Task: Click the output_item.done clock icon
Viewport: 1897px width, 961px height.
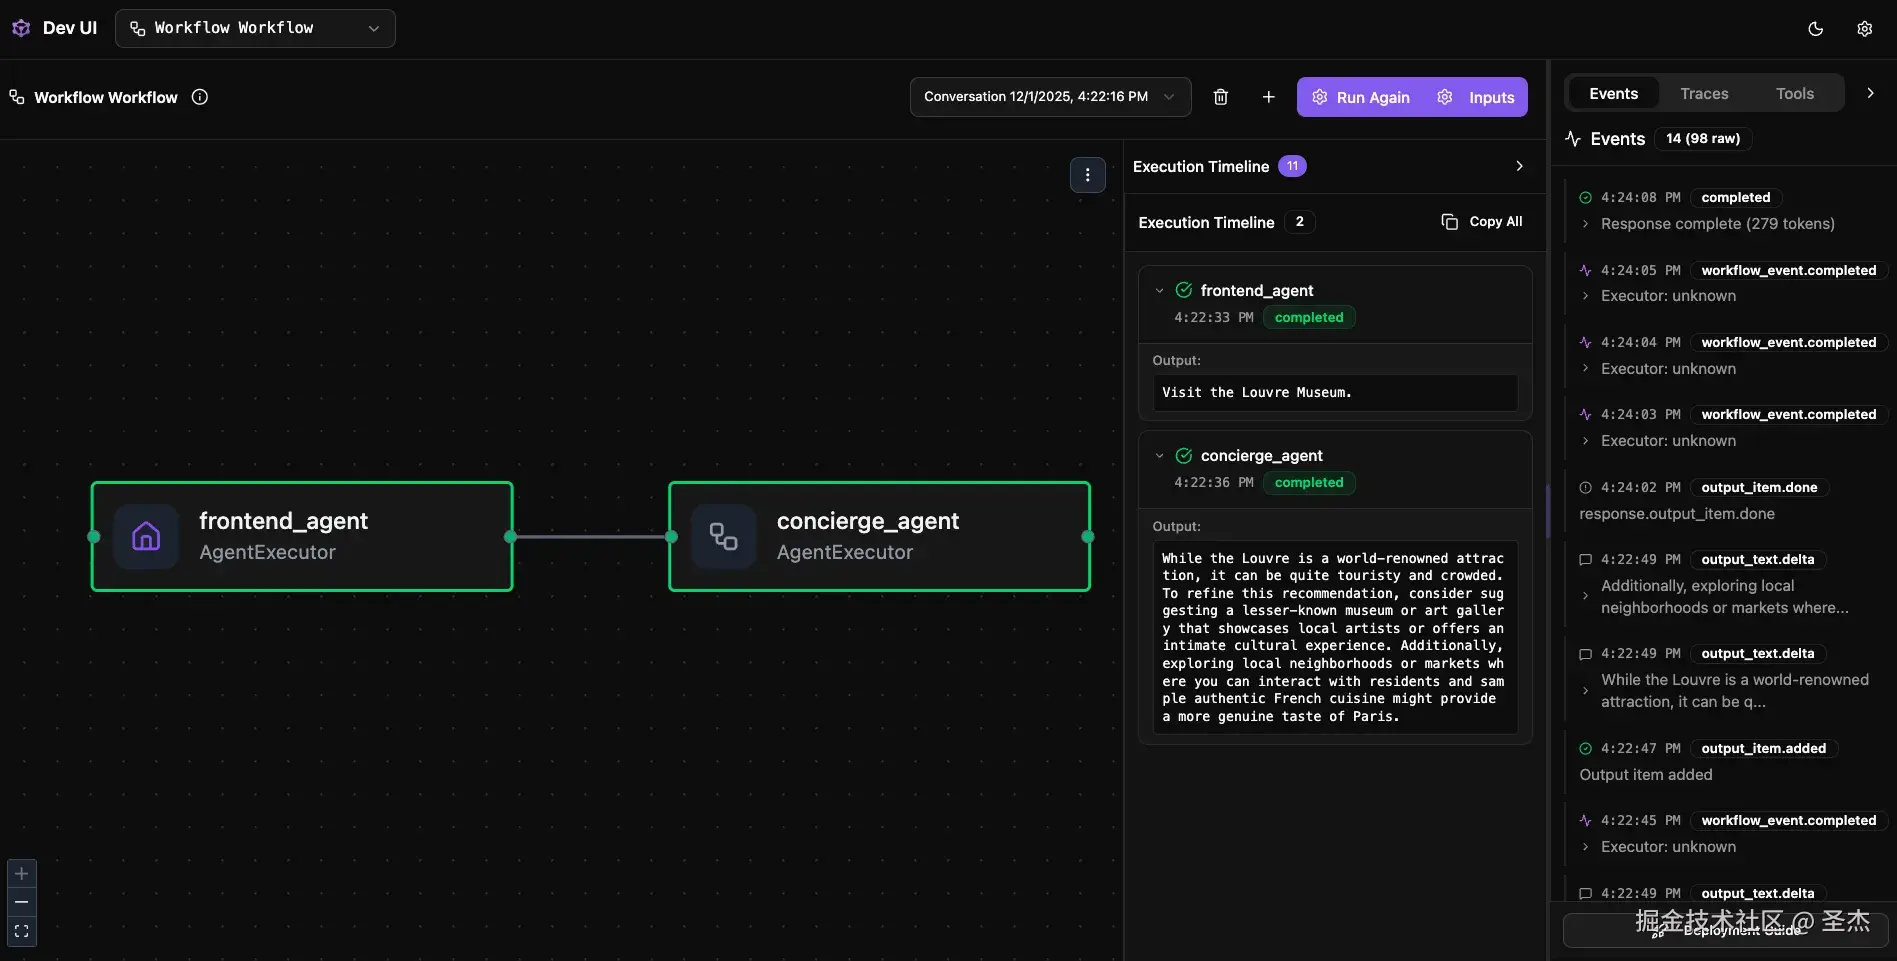Action: (1585, 488)
